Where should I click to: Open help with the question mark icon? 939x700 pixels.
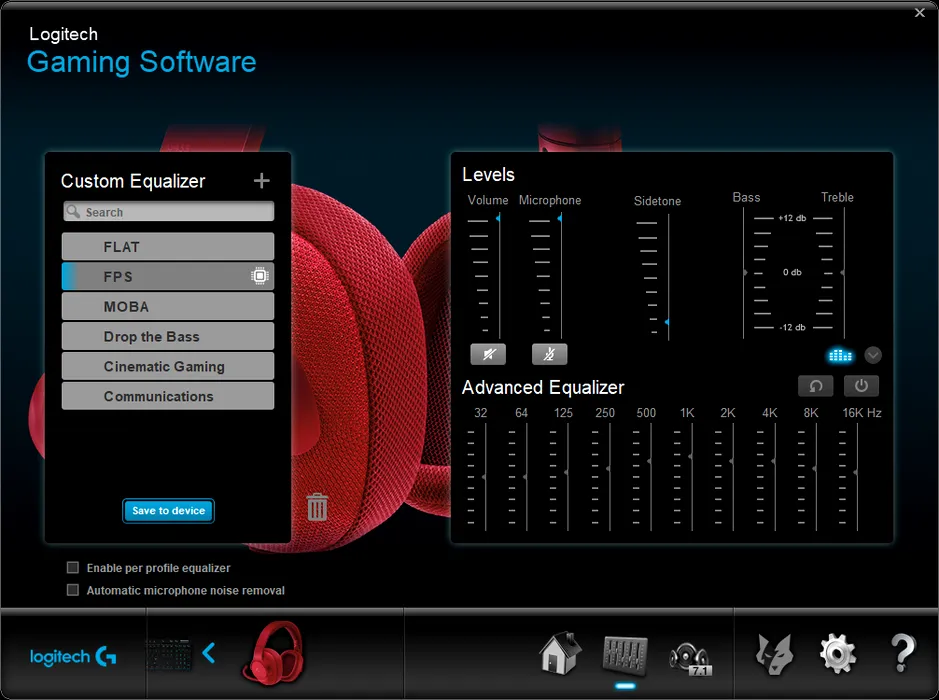pyautogui.click(x=902, y=654)
